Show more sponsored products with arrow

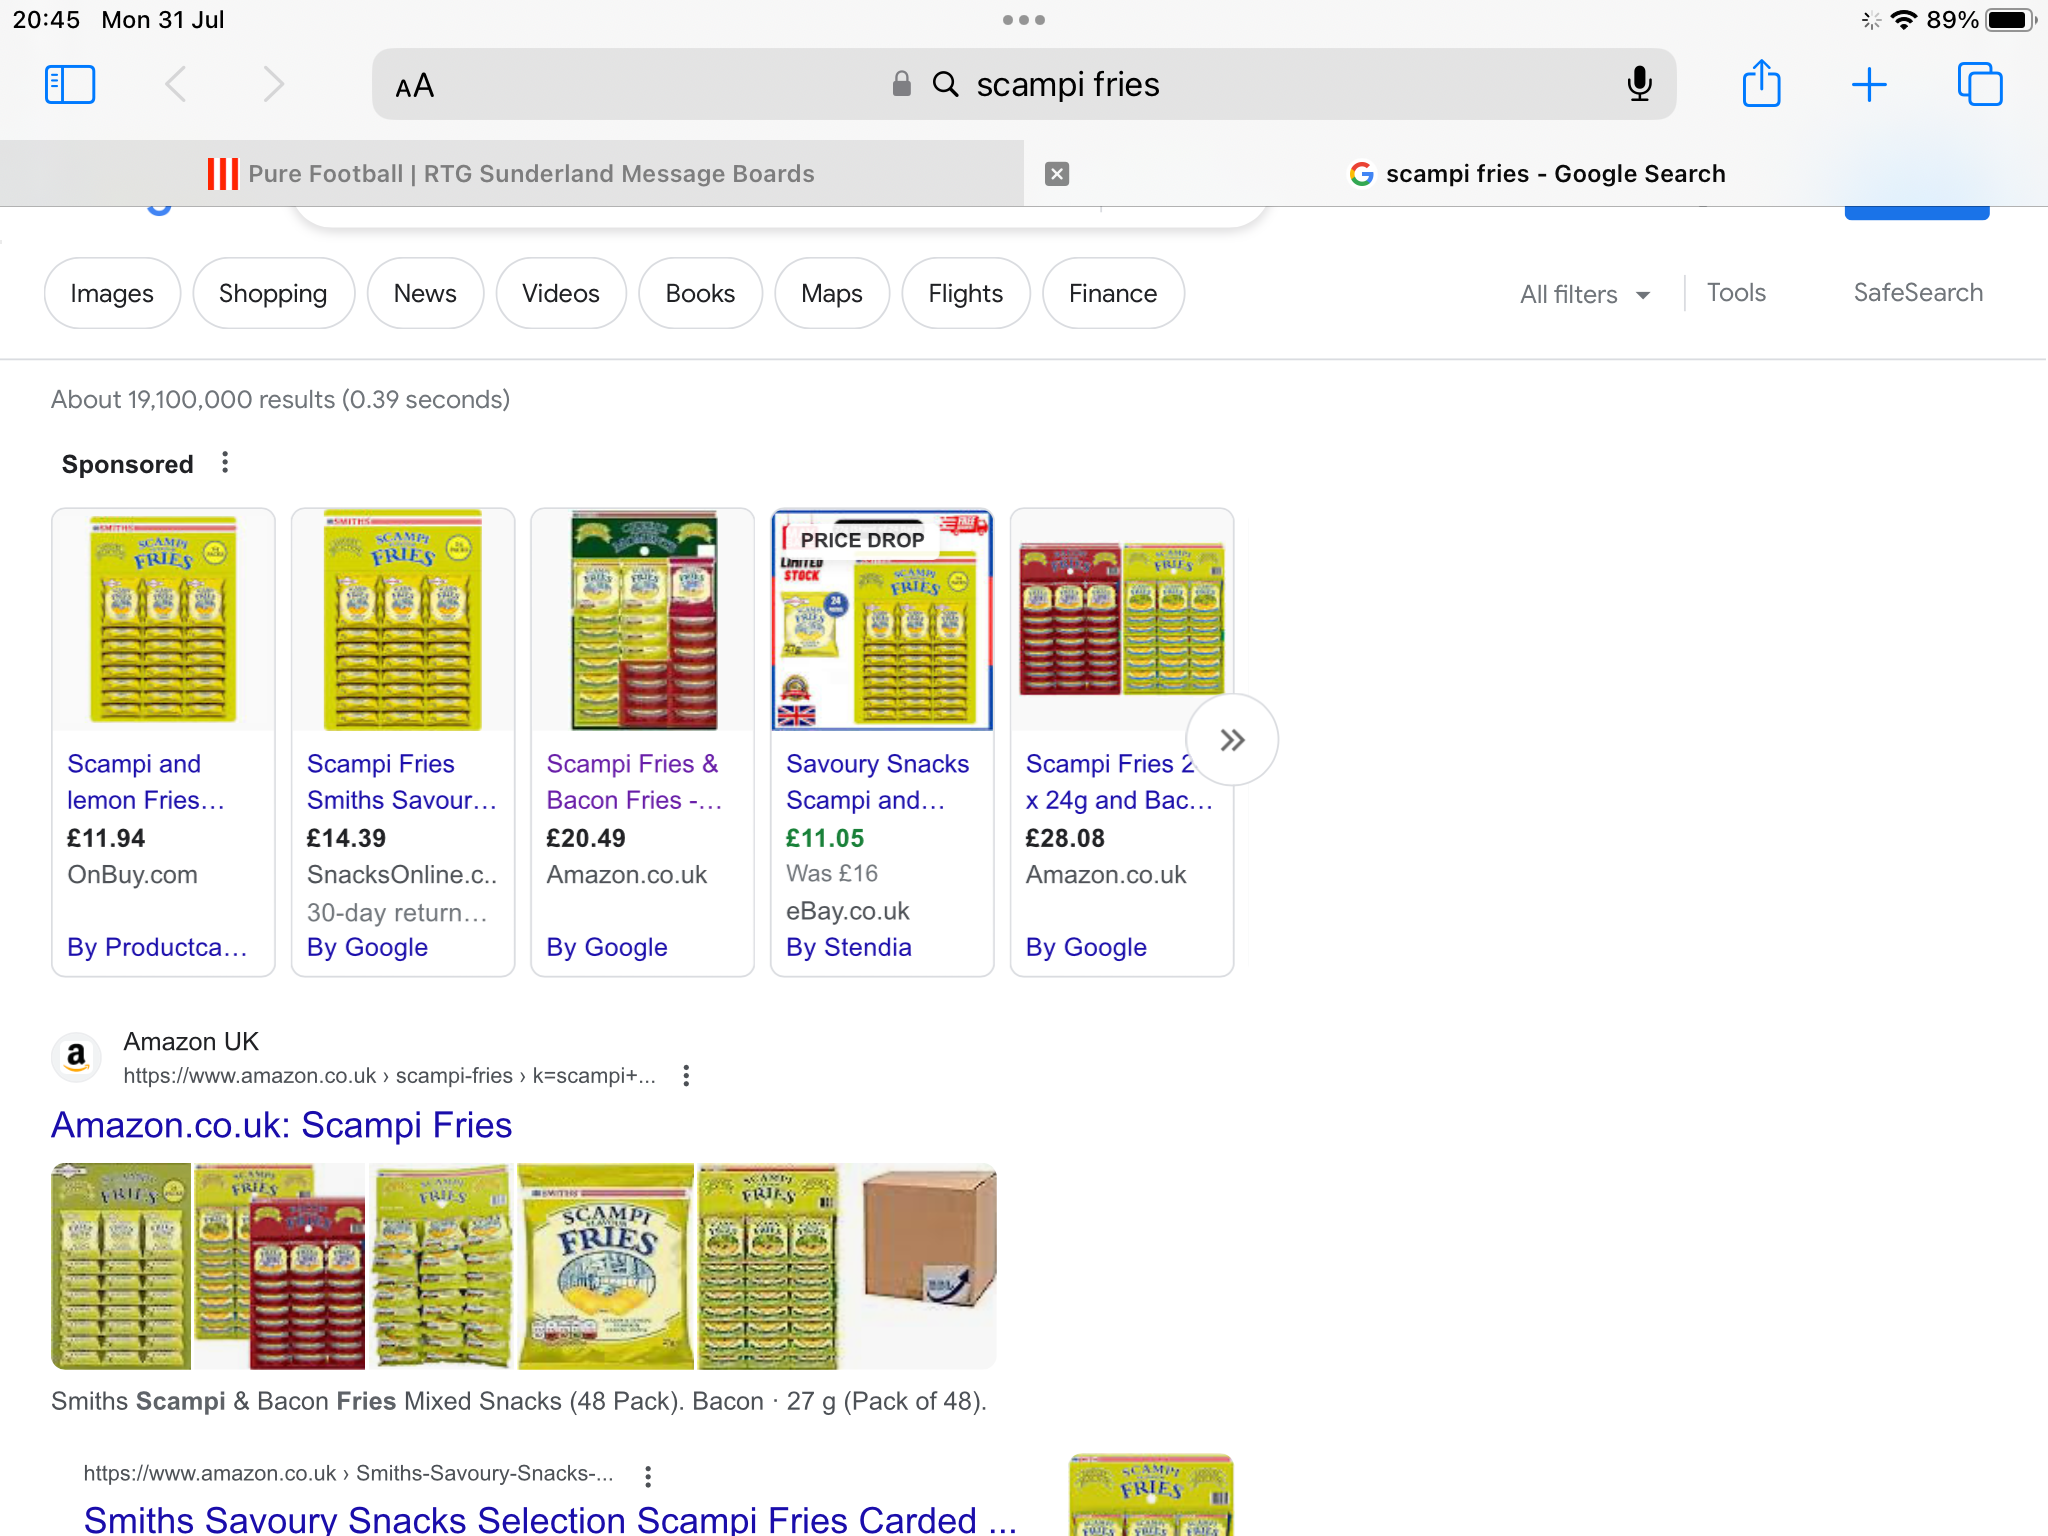[x=1232, y=740]
